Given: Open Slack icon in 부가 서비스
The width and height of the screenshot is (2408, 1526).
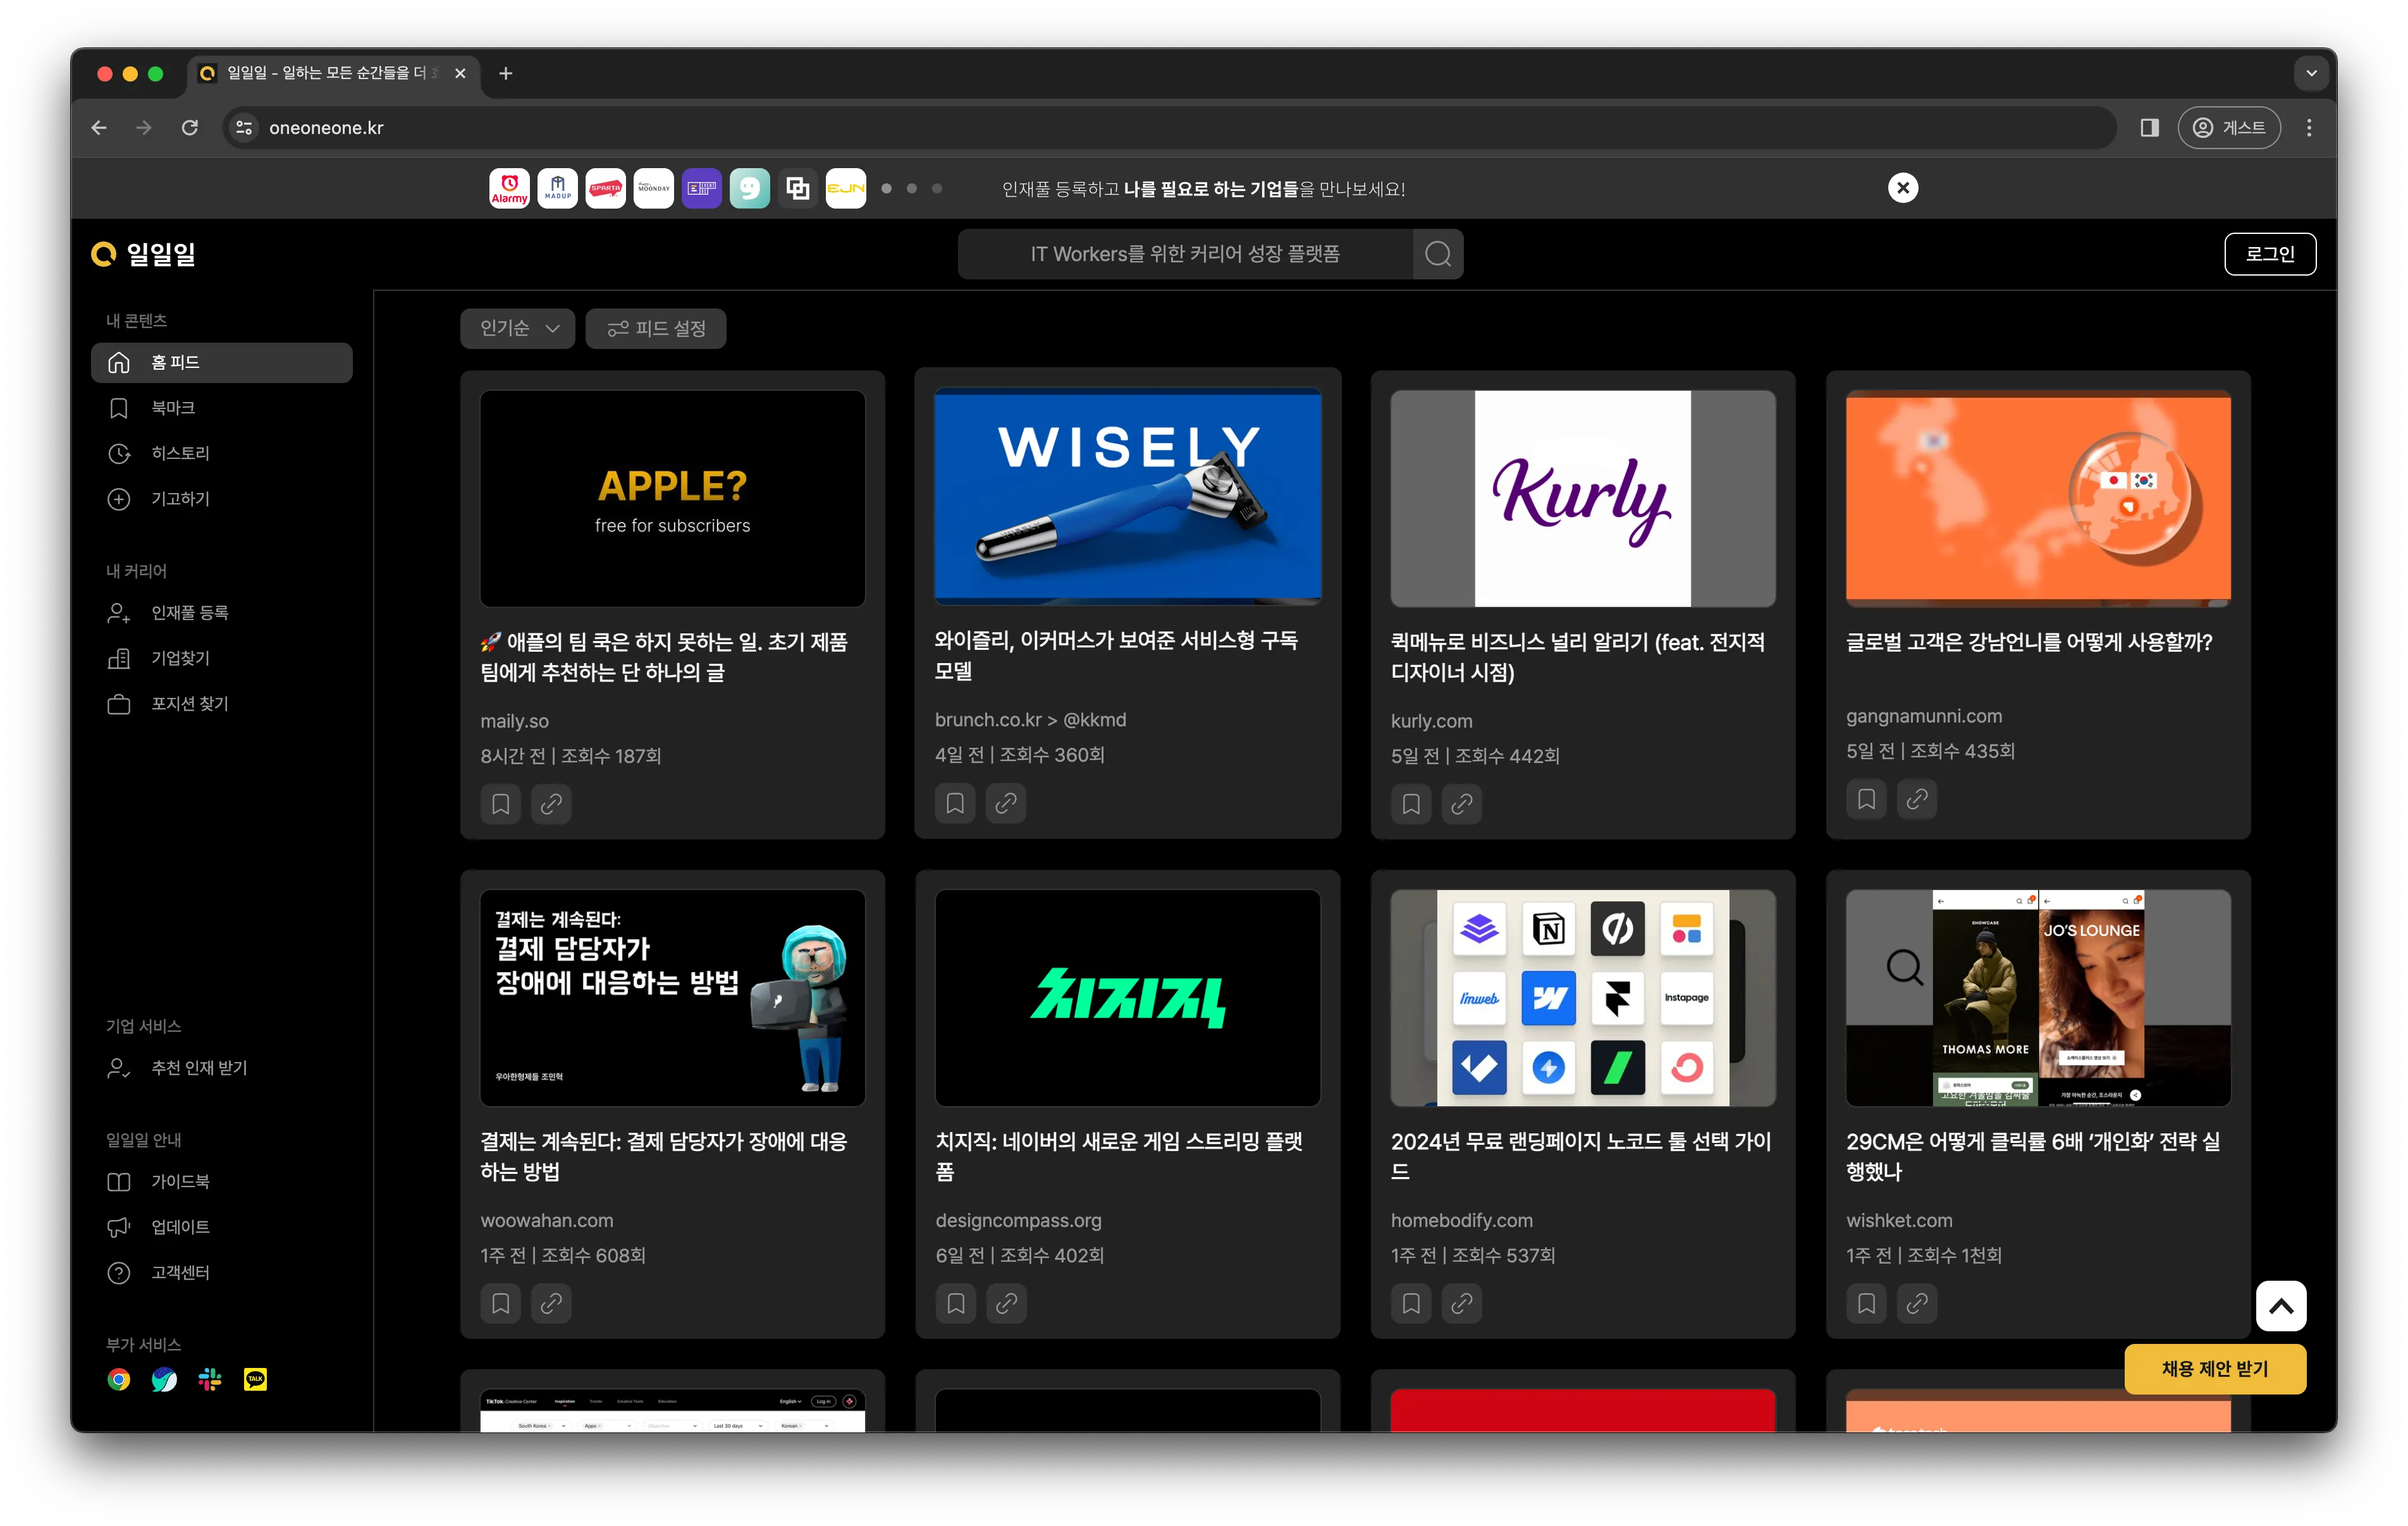Looking at the screenshot, I should pyautogui.click(x=210, y=1380).
